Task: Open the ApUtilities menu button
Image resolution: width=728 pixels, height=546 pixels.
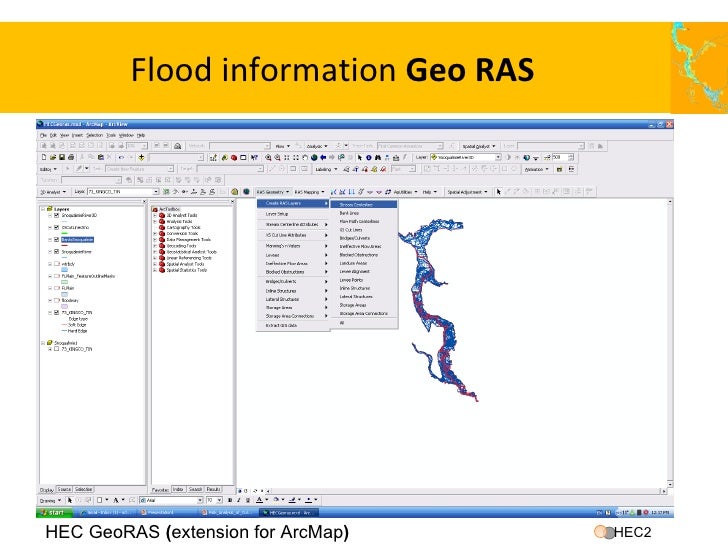Action: point(405,192)
